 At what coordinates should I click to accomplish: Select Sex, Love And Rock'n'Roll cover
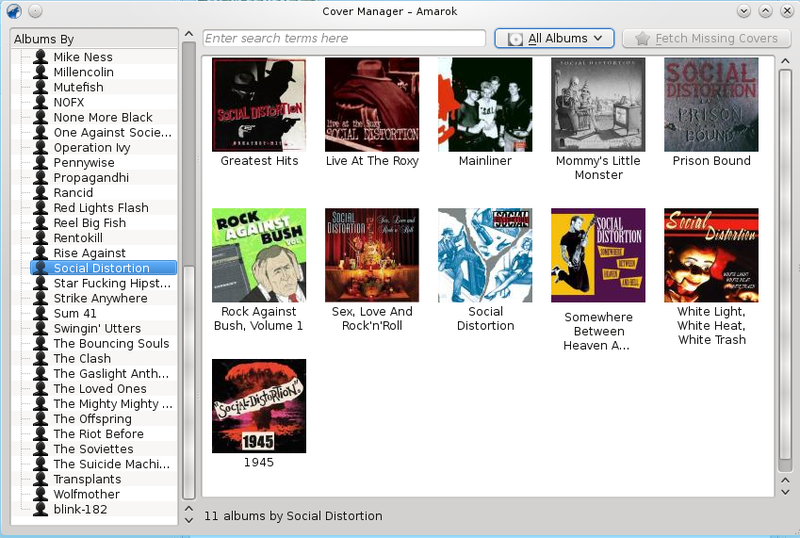point(372,255)
